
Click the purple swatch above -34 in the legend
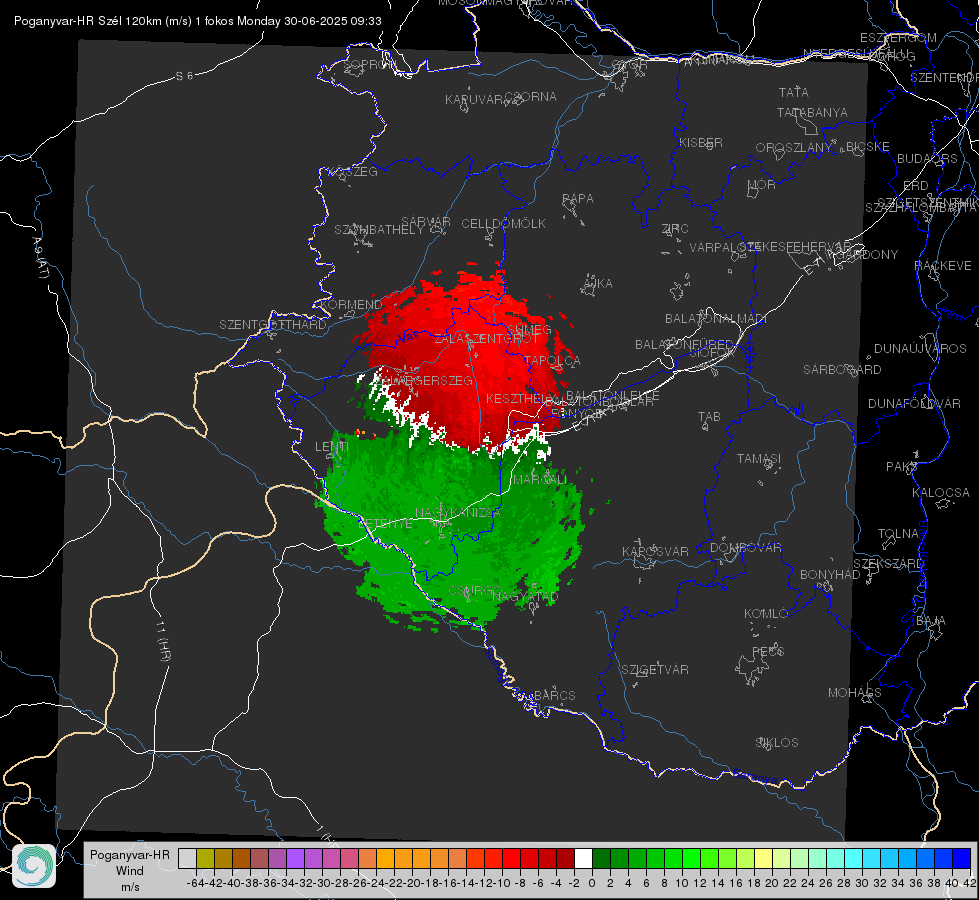pos(295,858)
